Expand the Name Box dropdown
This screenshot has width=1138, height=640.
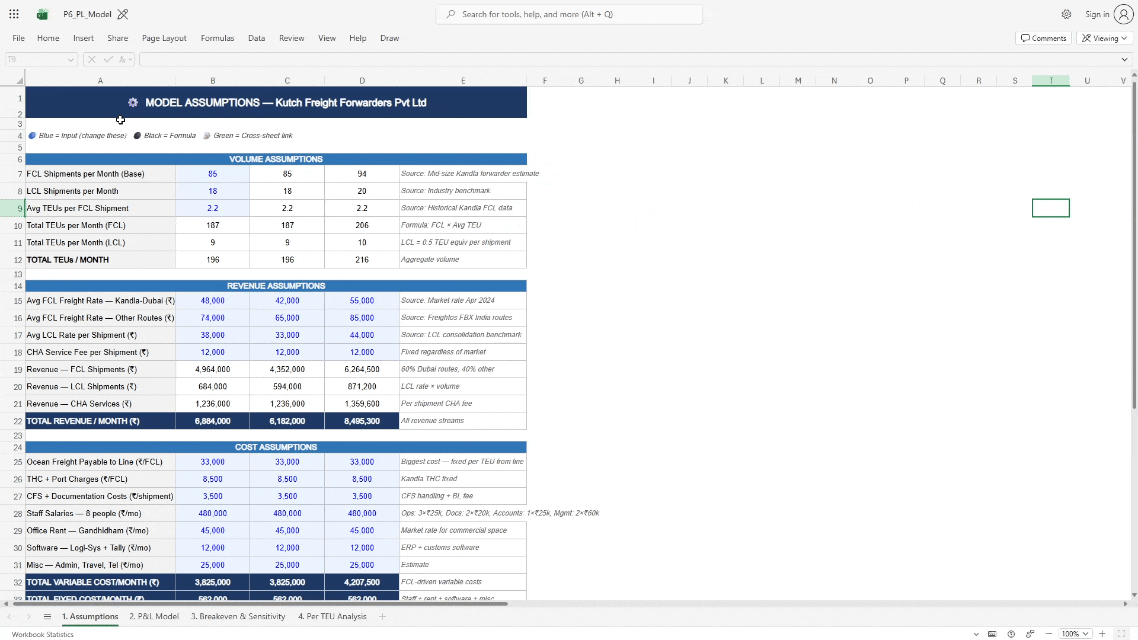[x=70, y=60]
